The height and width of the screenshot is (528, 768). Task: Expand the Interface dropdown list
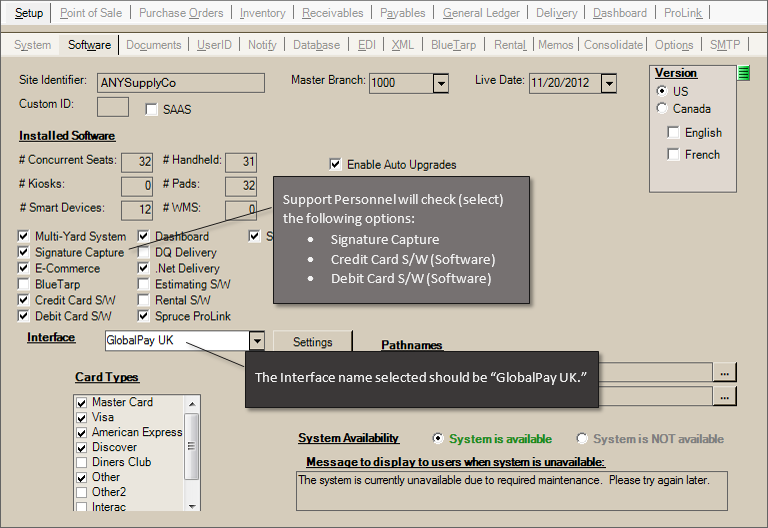(x=257, y=340)
